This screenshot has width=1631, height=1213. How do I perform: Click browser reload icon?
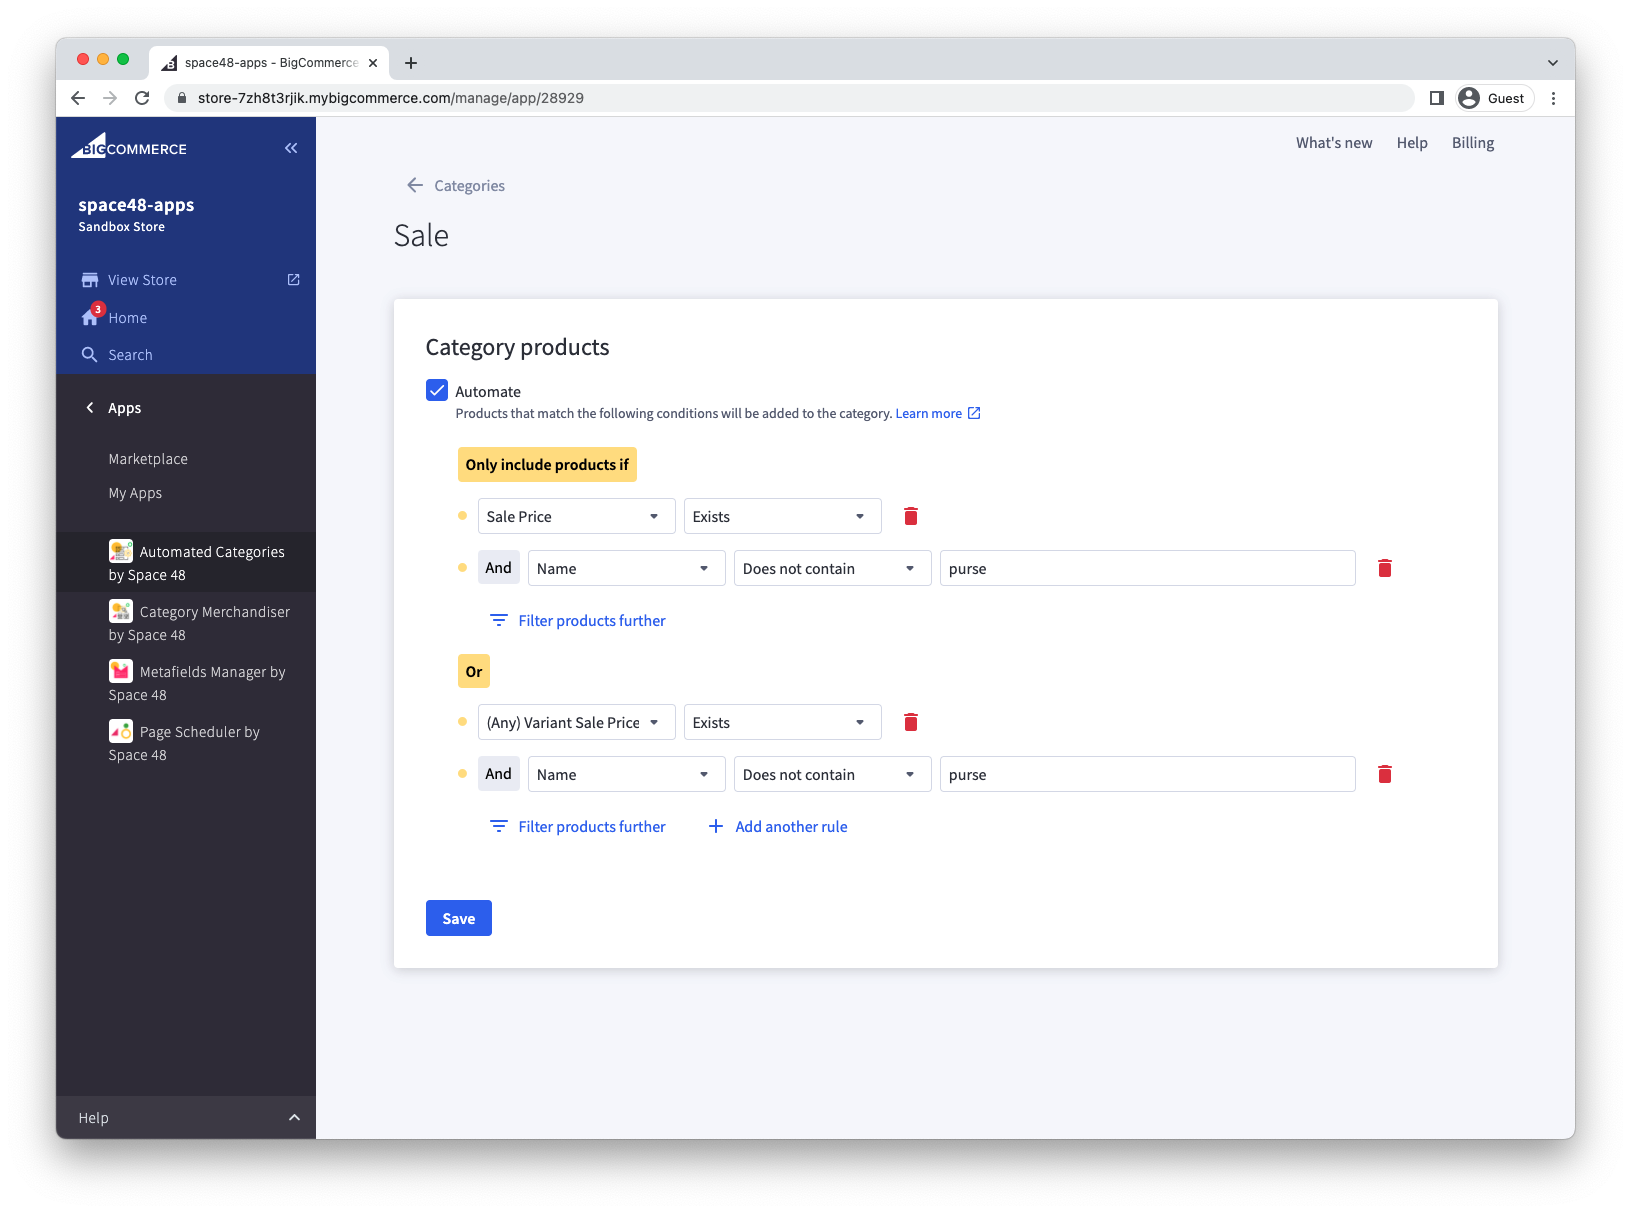point(142,98)
